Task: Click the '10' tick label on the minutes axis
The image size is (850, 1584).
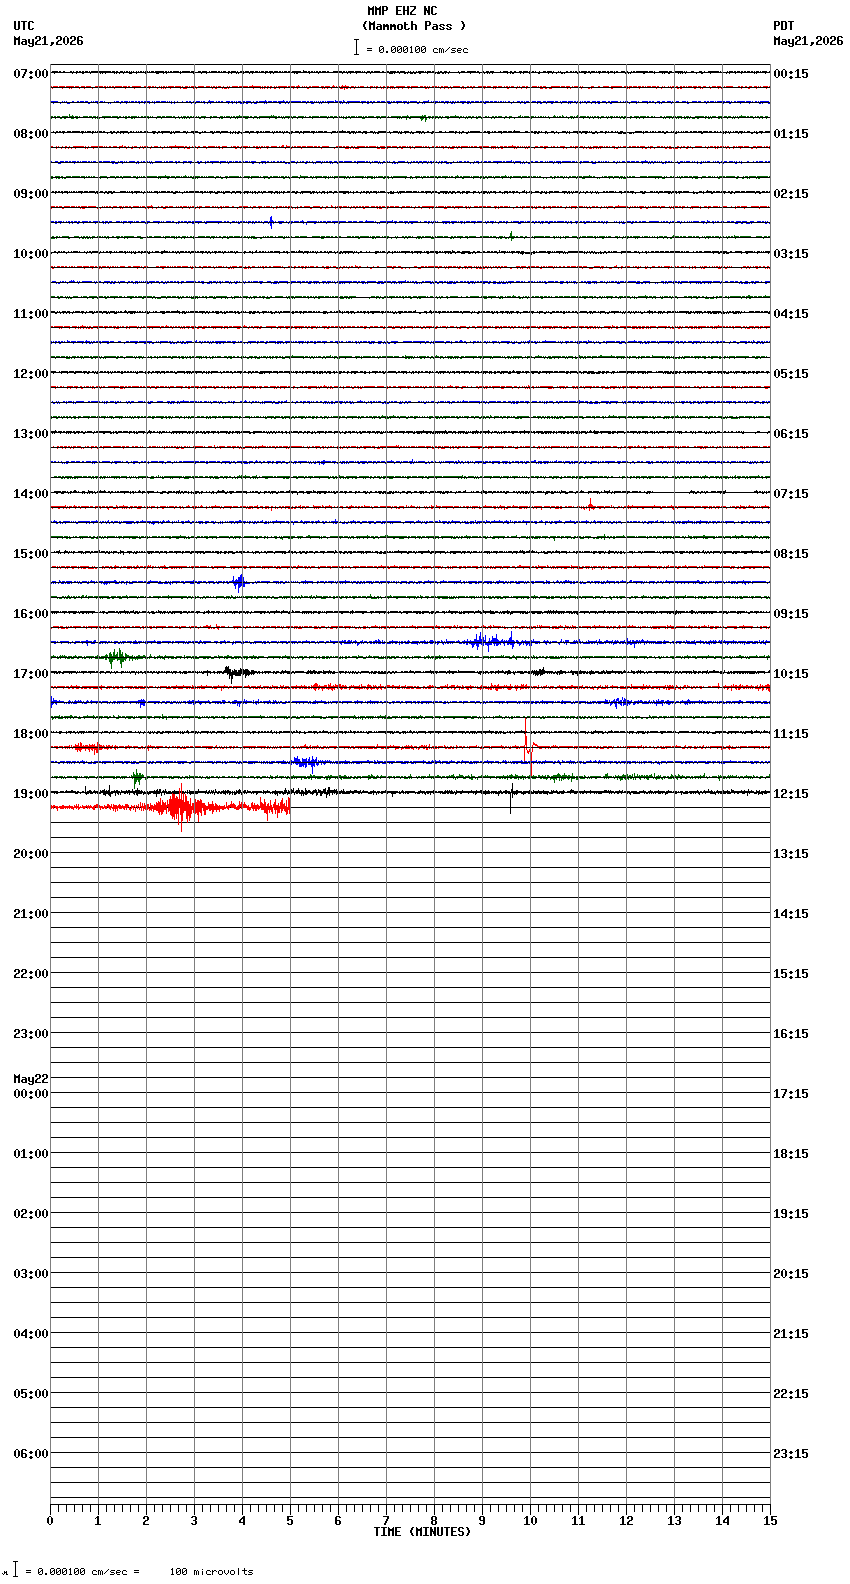Action: [x=530, y=1521]
